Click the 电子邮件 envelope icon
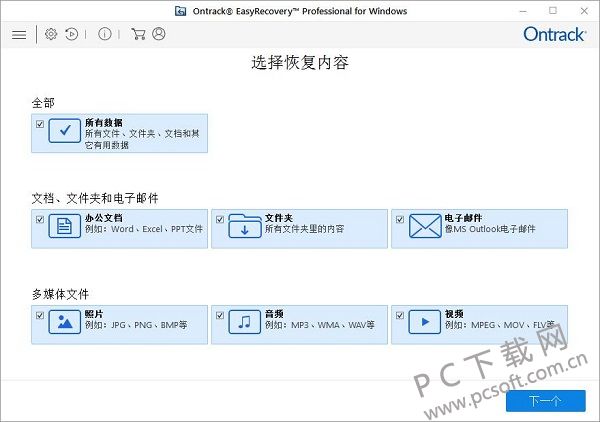The image size is (600, 422). point(425,226)
